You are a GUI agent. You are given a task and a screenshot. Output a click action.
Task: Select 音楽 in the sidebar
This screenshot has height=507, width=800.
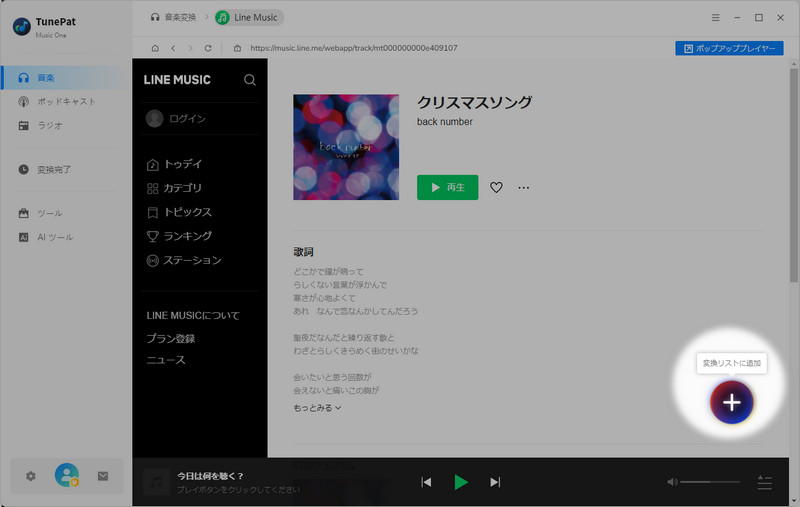(x=66, y=78)
